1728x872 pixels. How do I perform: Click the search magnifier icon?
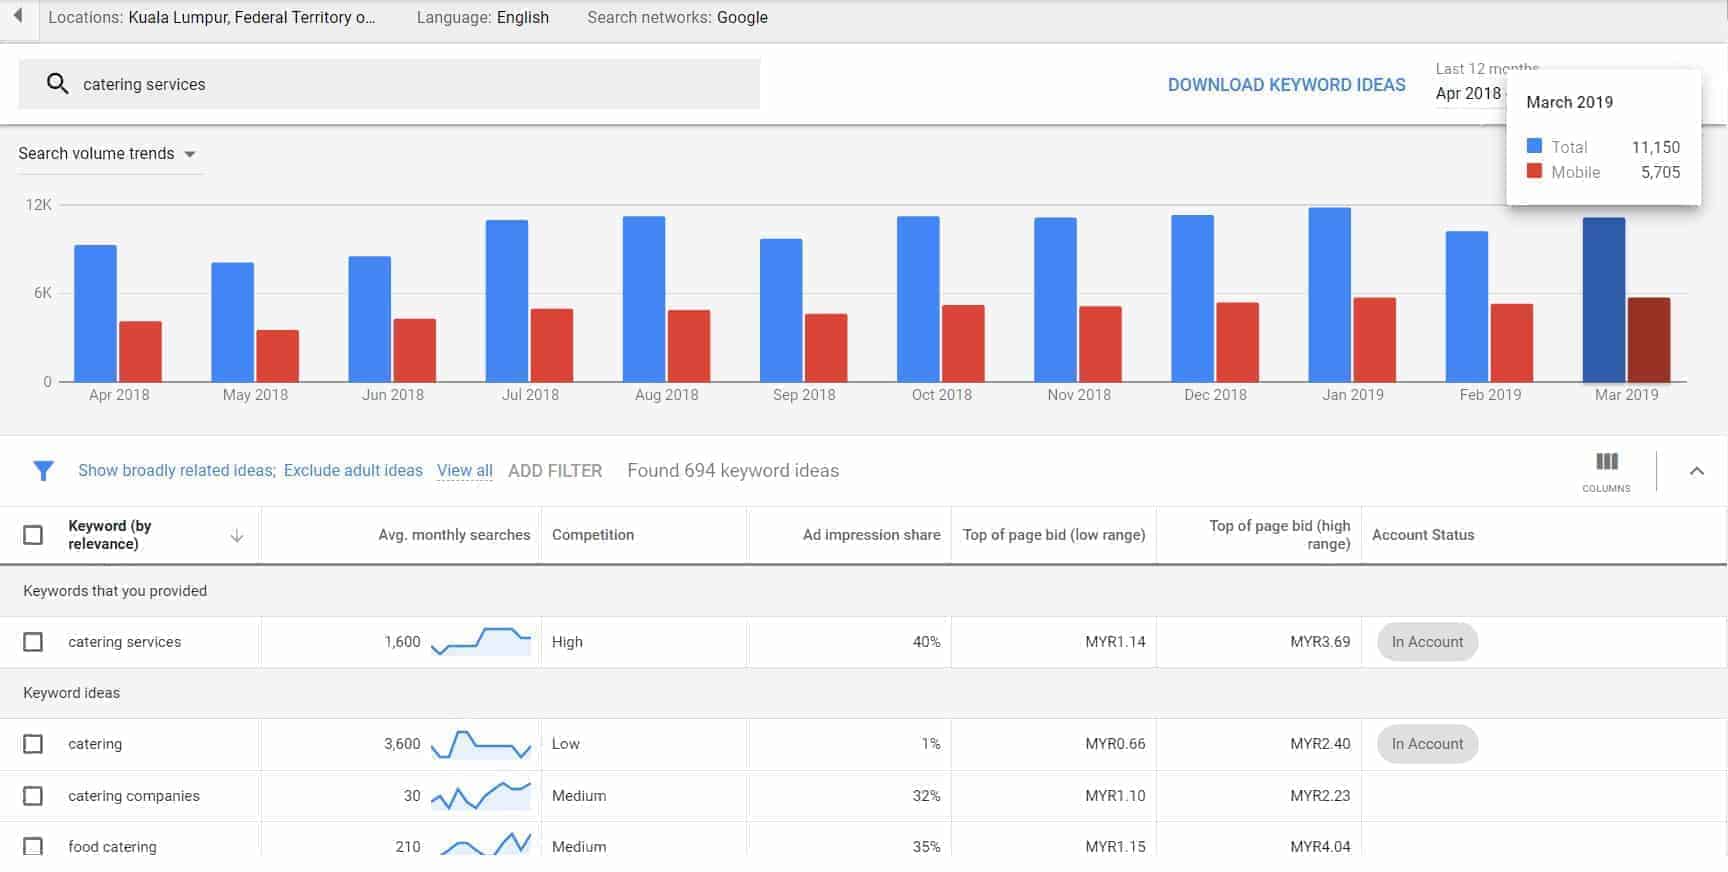[58, 84]
